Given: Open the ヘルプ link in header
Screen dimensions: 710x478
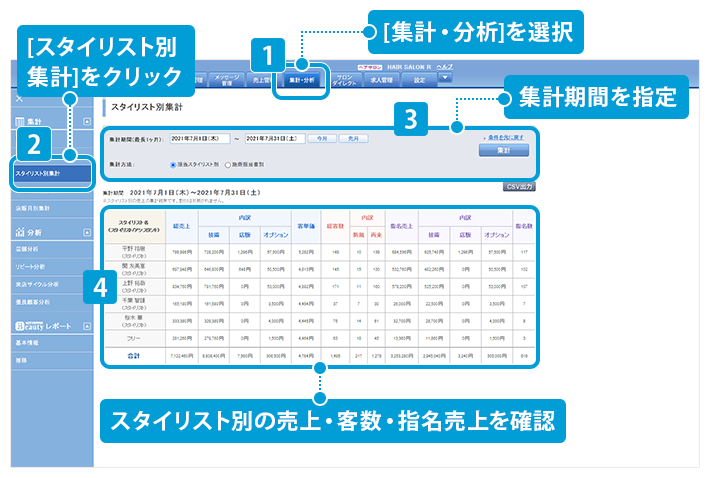Looking at the screenshot, I should [x=444, y=65].
